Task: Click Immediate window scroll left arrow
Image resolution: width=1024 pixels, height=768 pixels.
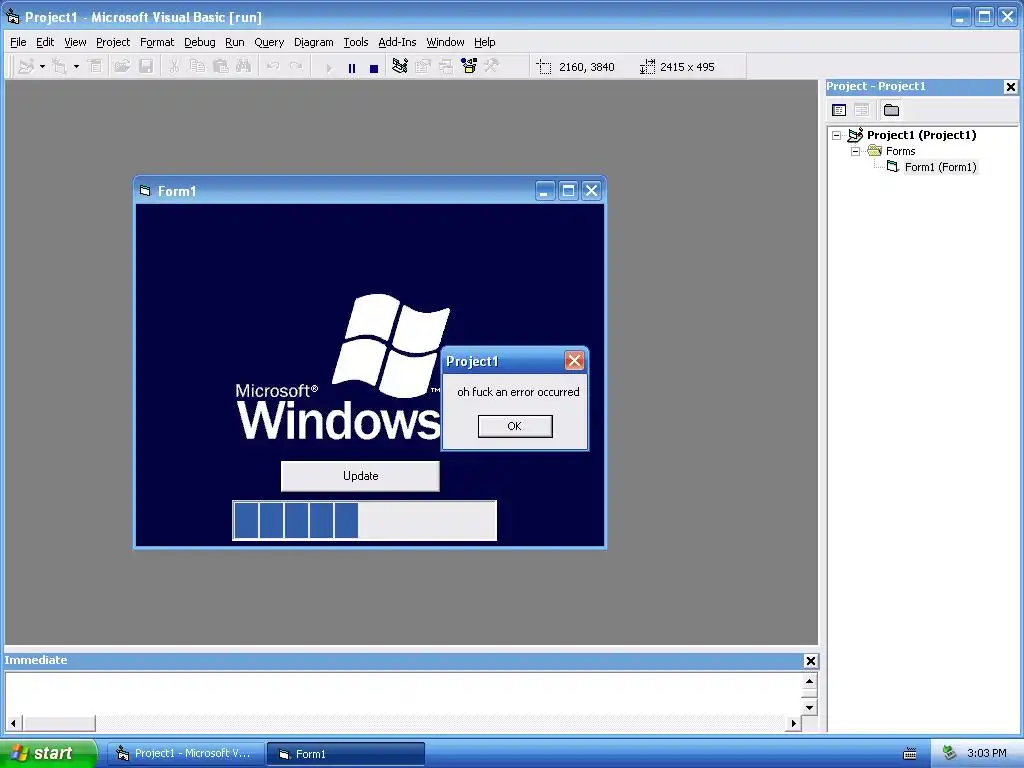Action: click(x=13, y=723)
